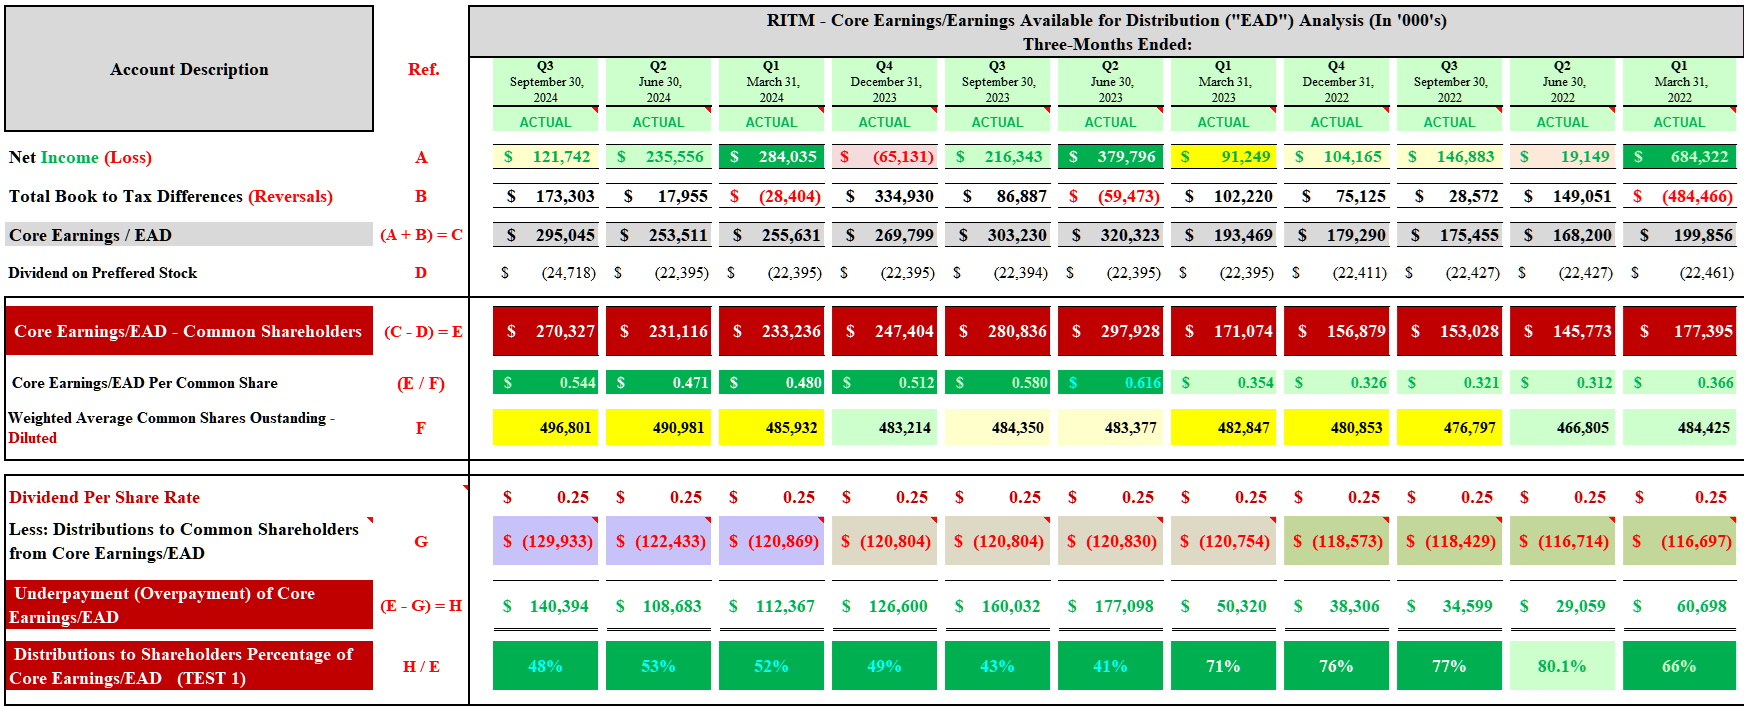Click "Total Book to Tax Differences (Reversals)" label

(x=171, y=196)
